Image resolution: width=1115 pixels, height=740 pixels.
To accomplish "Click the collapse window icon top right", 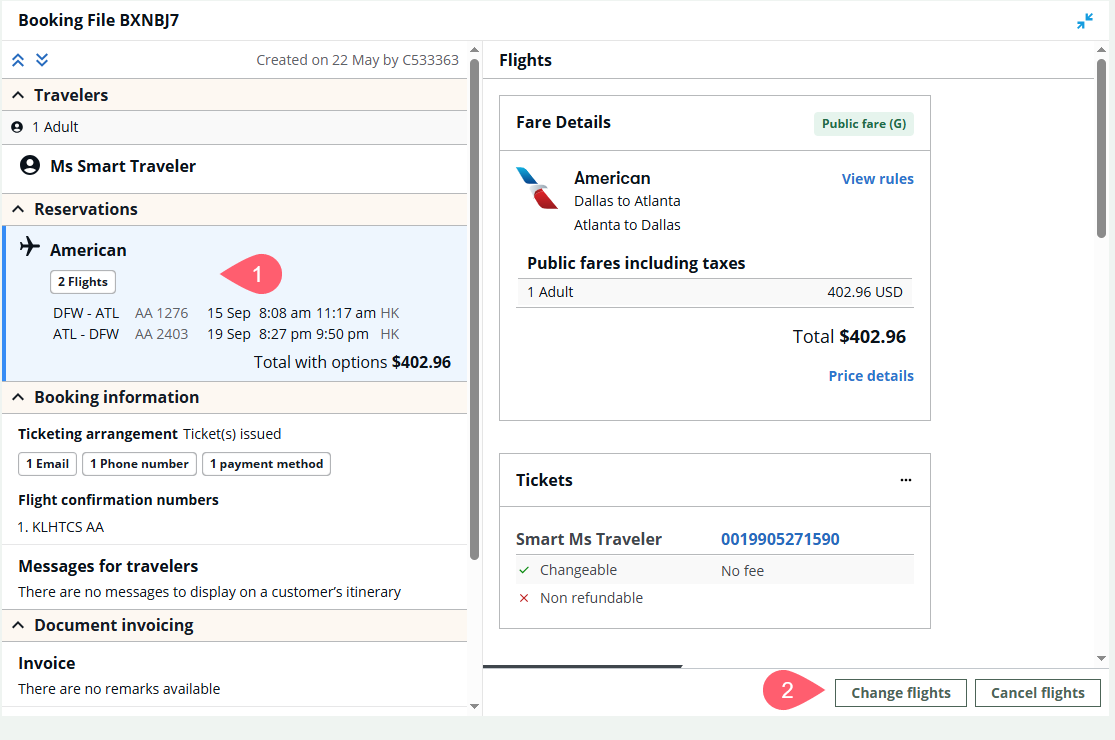I will pyautogui.click(x=1084, y=21).
